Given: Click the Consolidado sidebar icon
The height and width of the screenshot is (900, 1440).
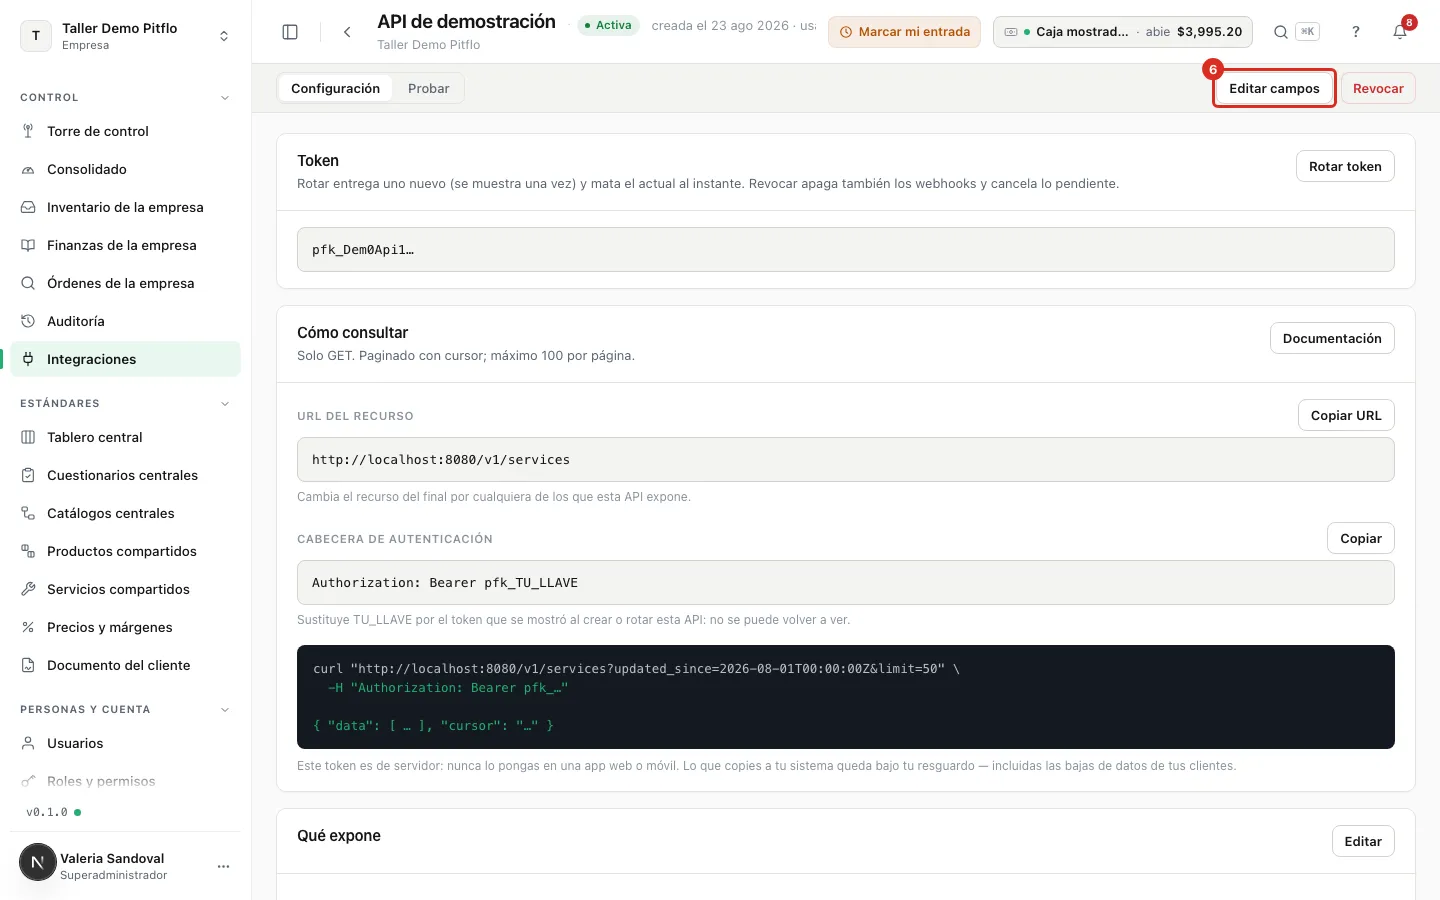Looking at the screenshot, I should (x=28, y=169).
